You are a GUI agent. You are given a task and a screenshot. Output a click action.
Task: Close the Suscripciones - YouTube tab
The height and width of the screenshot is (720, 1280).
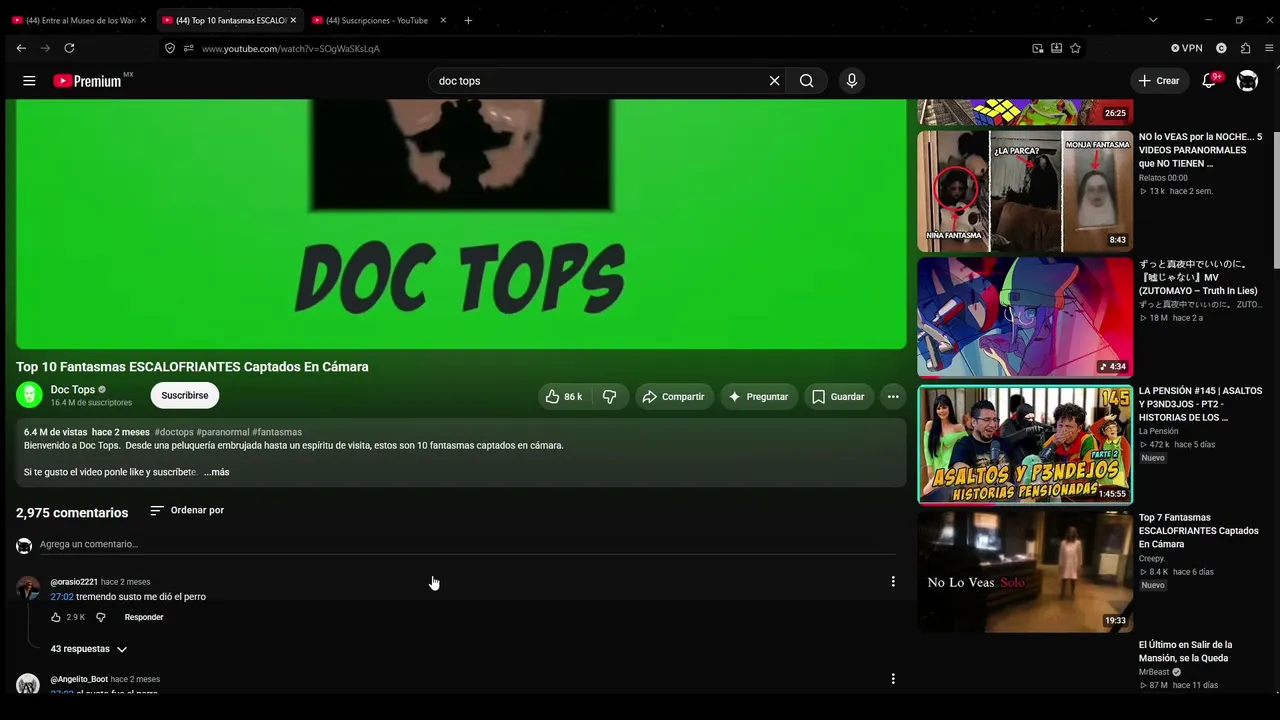point(443,20)
